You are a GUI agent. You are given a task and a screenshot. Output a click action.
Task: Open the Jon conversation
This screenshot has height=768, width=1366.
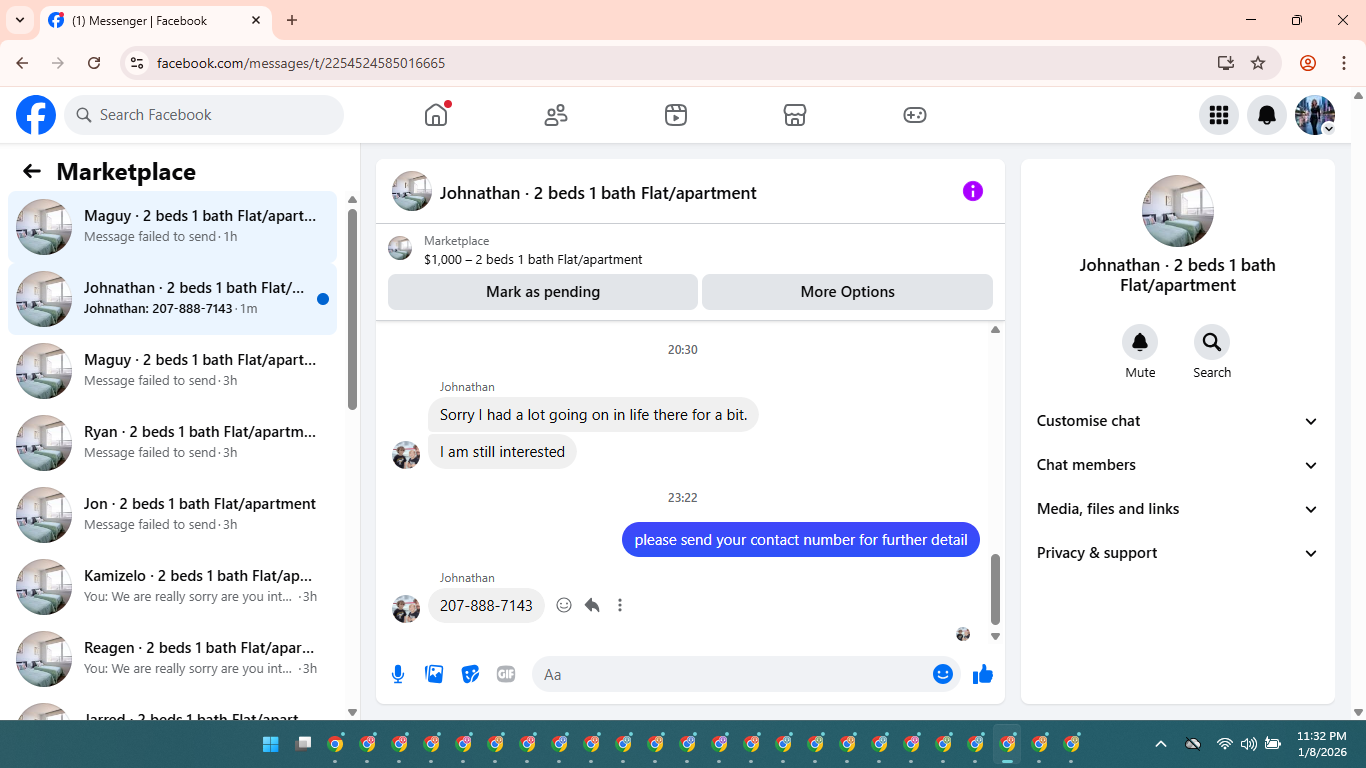coord(172,515)
